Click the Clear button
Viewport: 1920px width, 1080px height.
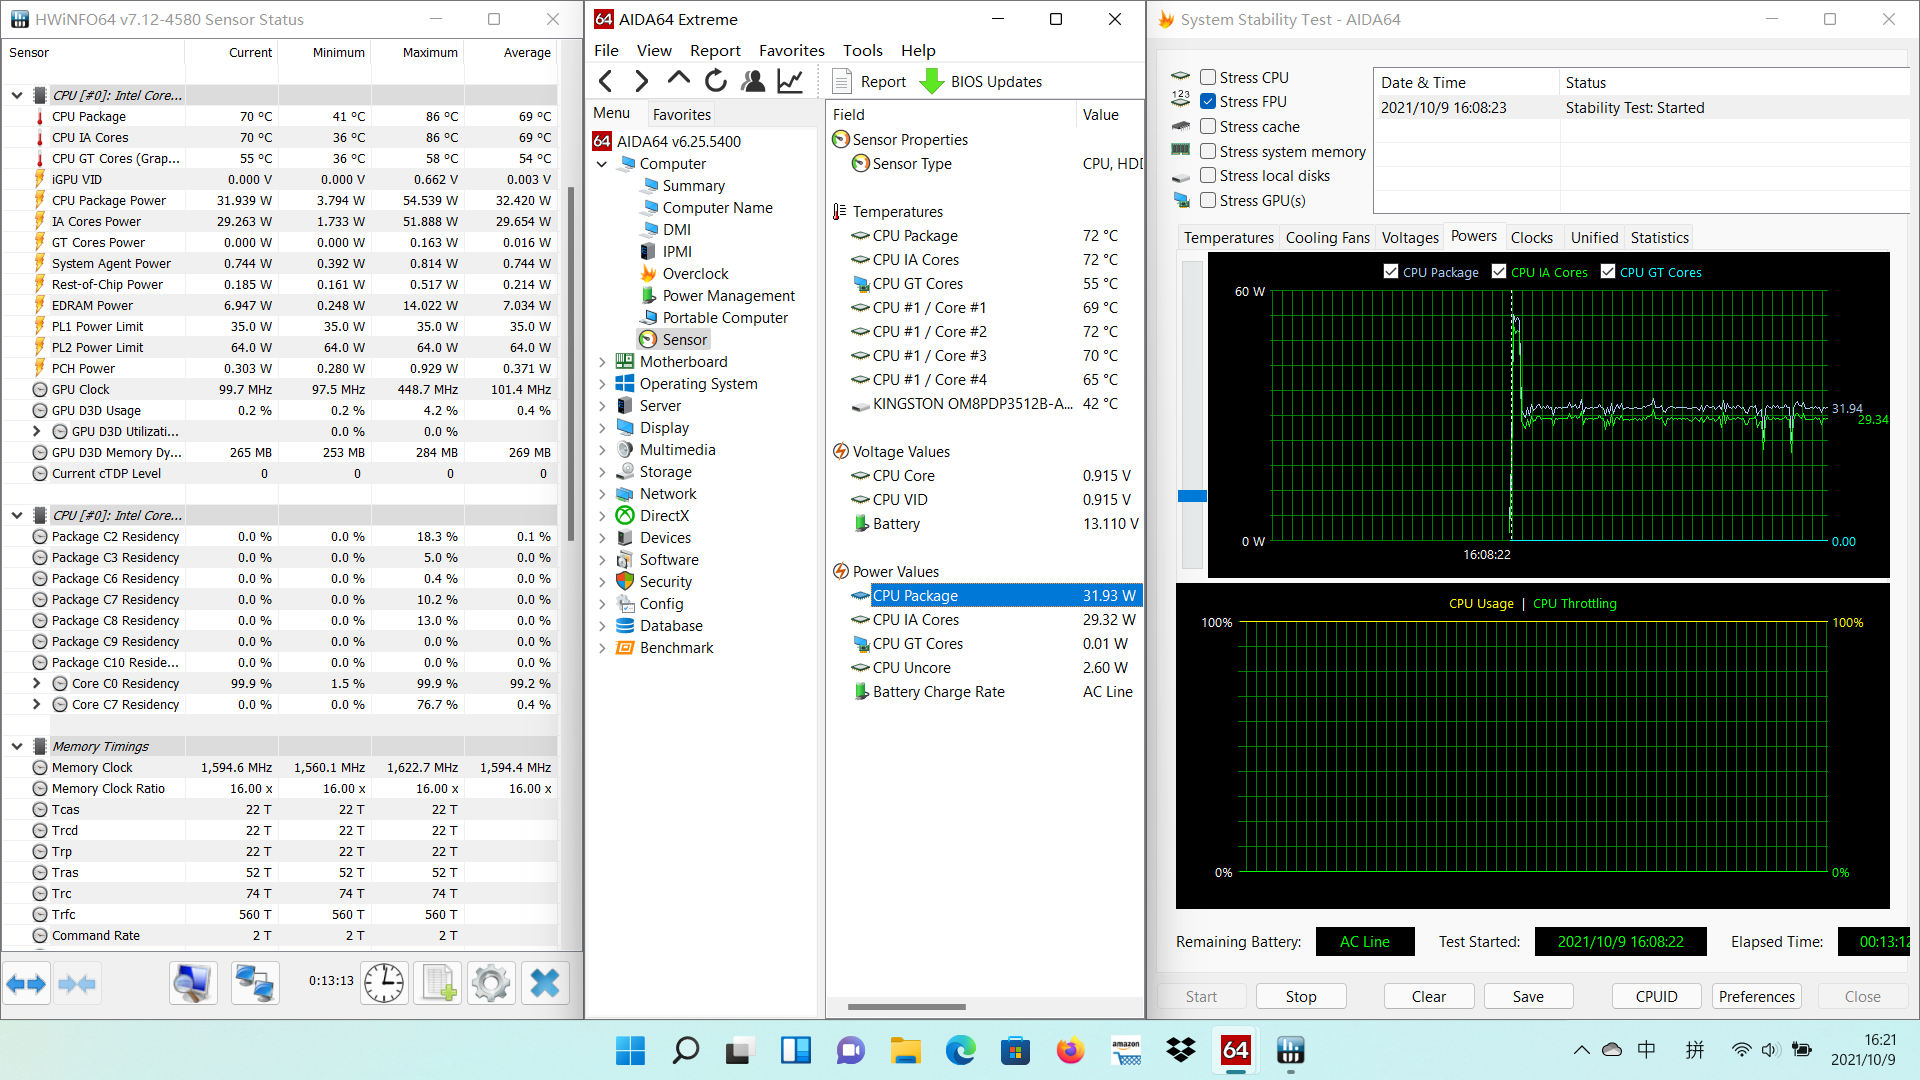(1429, 997)
